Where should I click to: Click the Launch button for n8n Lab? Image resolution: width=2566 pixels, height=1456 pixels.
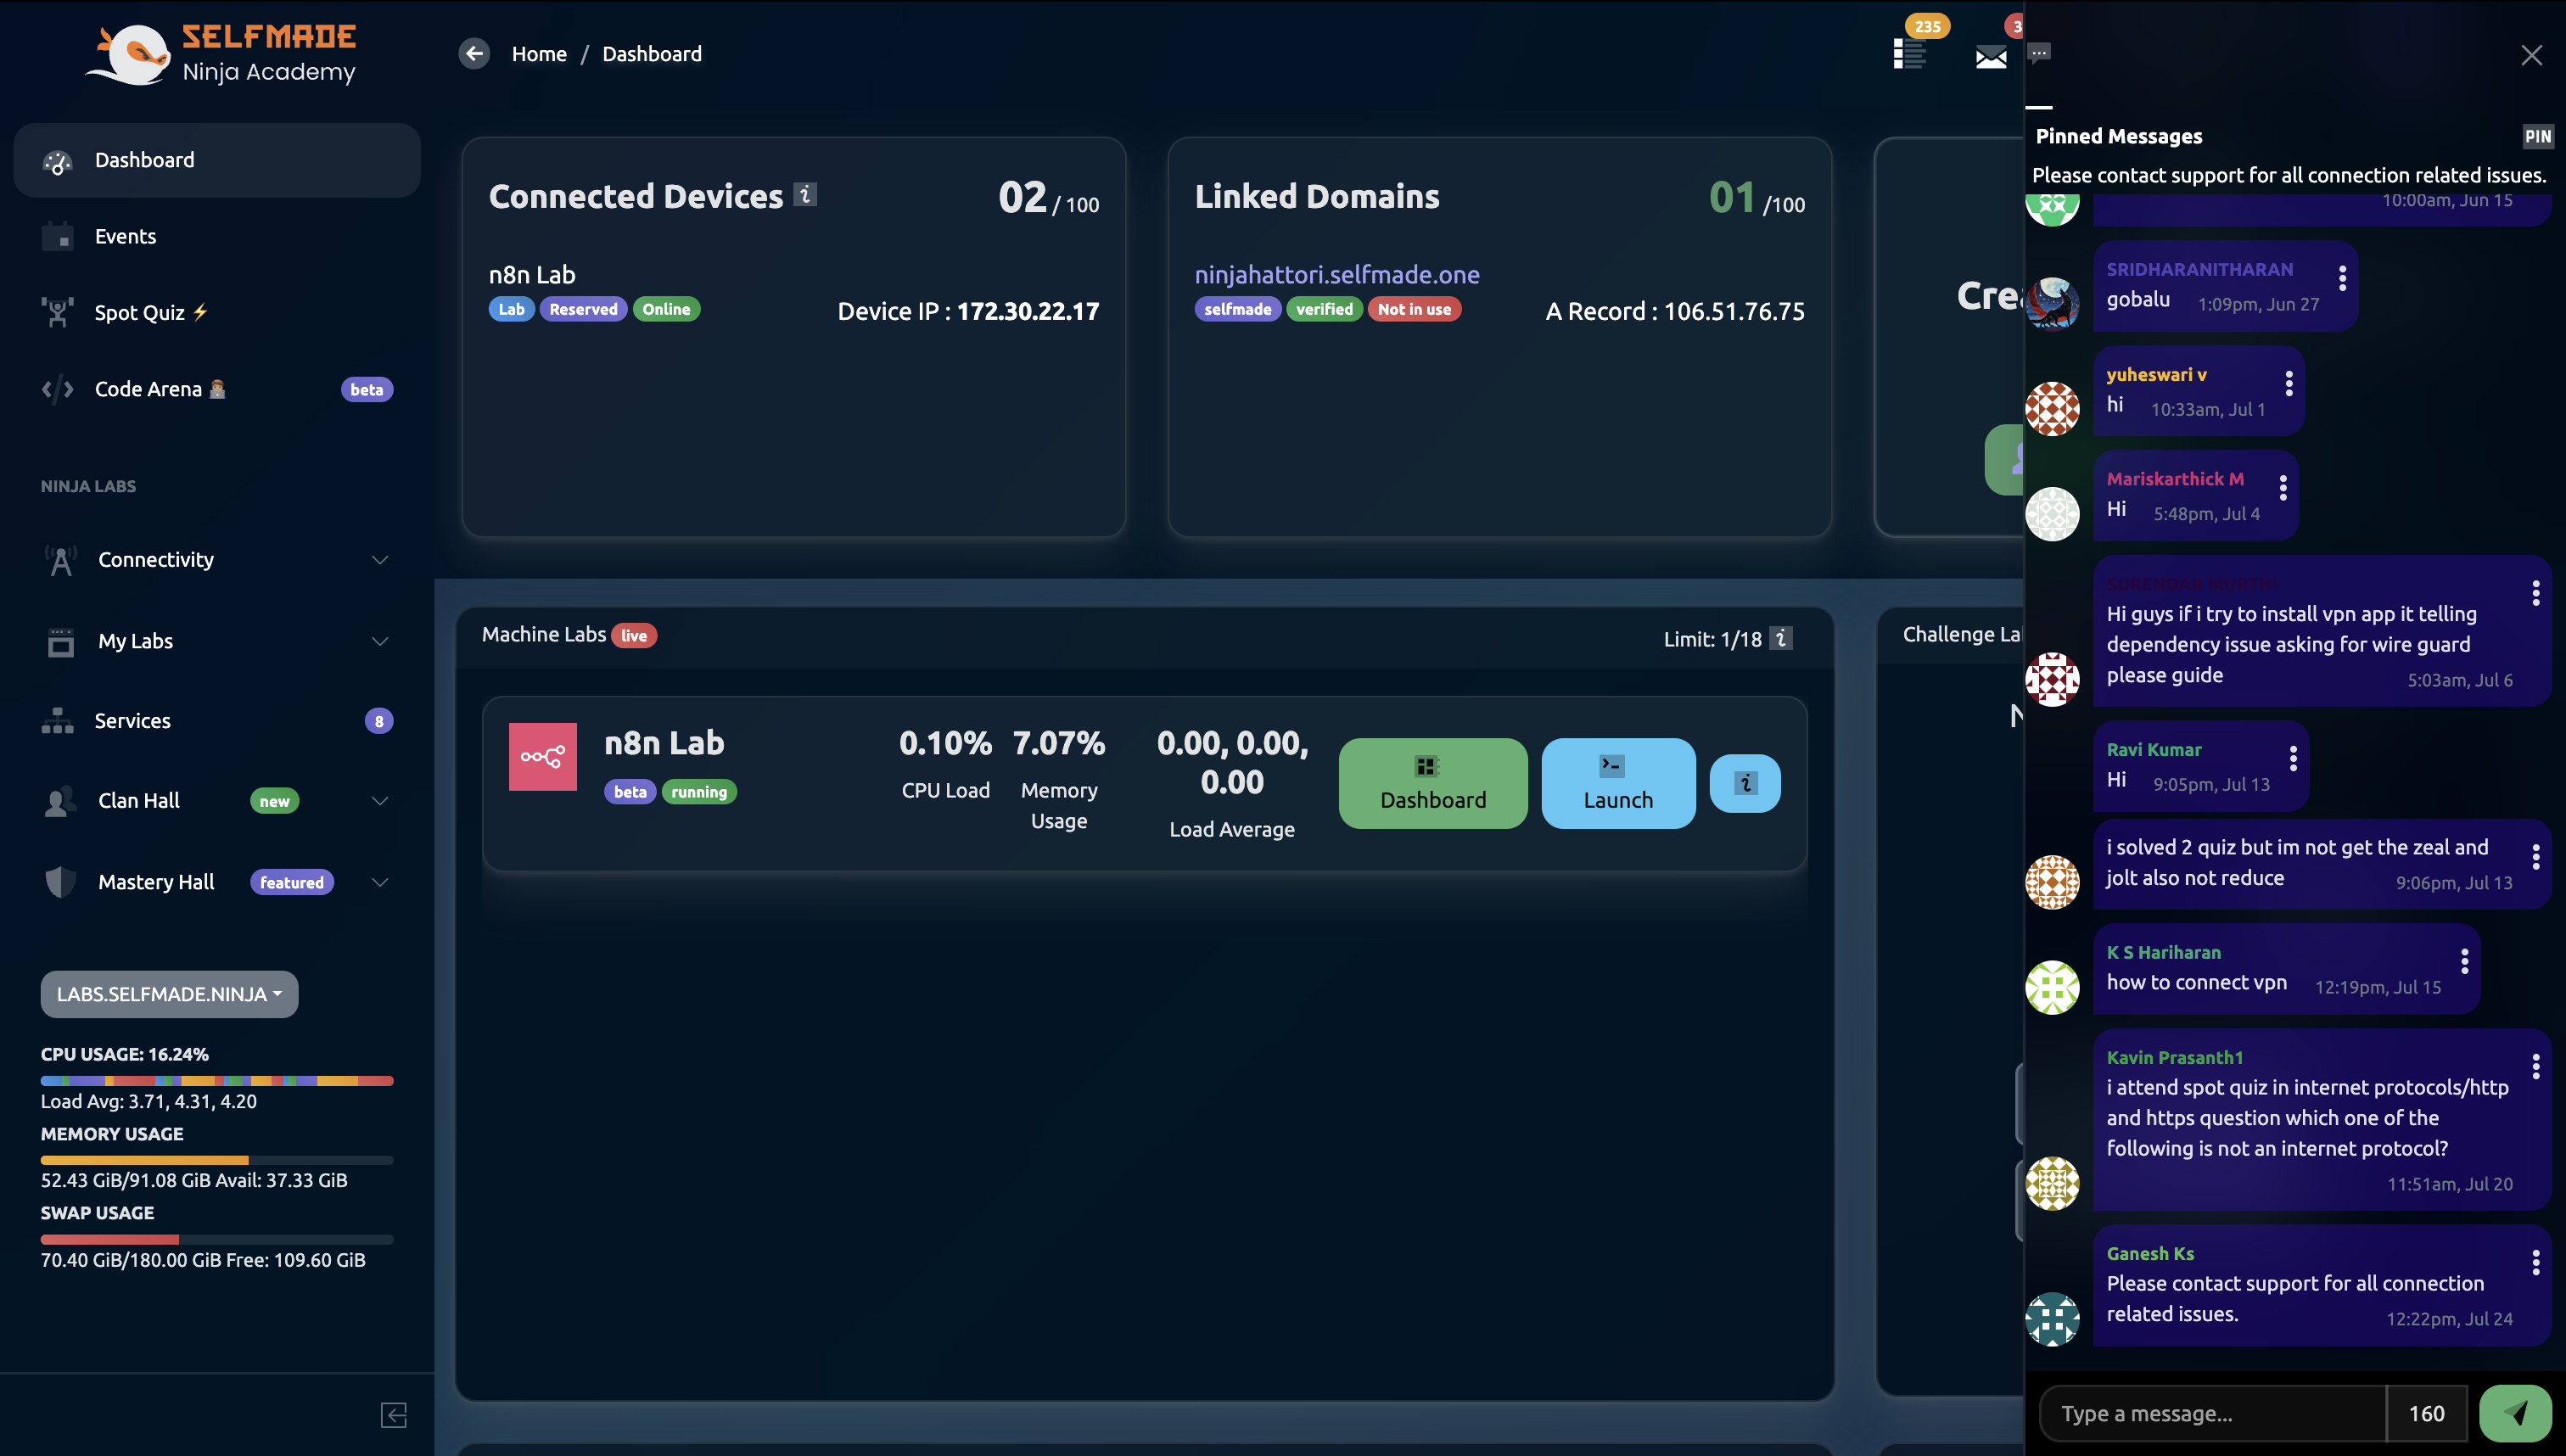click(1618, 783)
